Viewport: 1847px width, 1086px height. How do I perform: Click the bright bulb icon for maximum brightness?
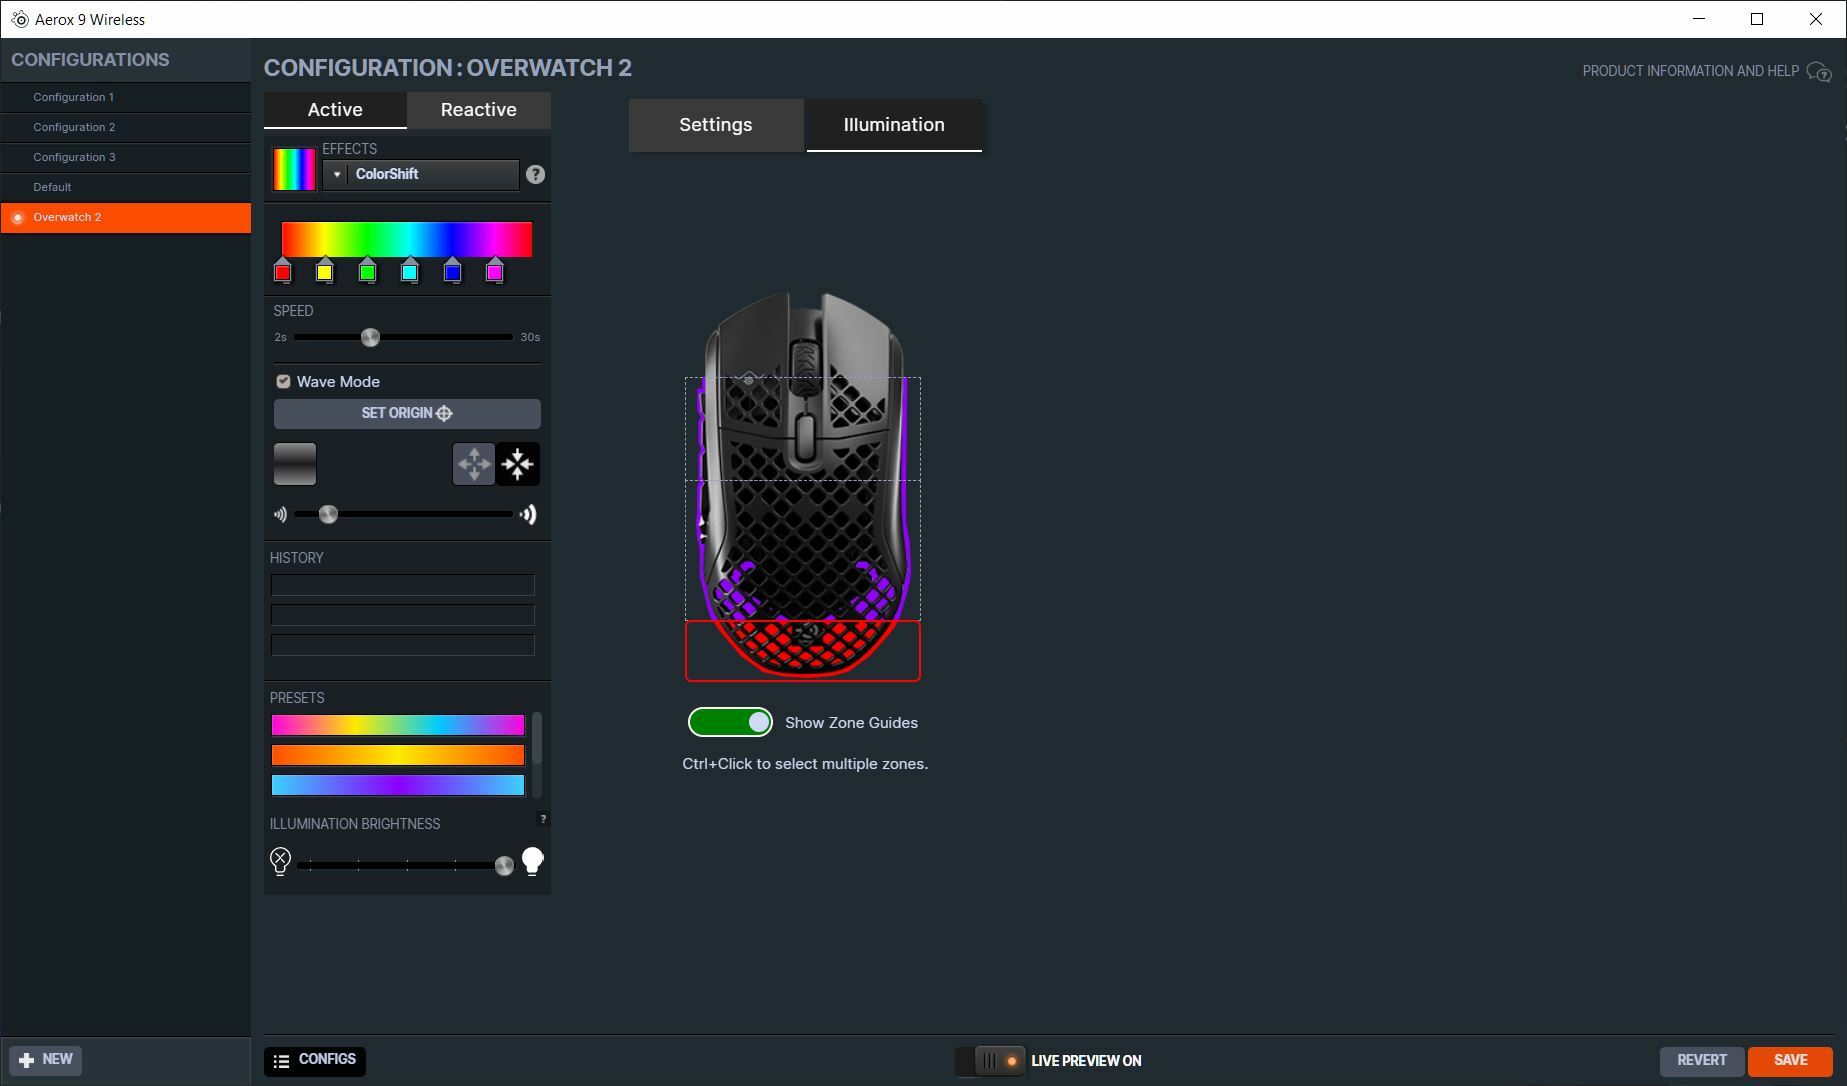pos(532,860)
